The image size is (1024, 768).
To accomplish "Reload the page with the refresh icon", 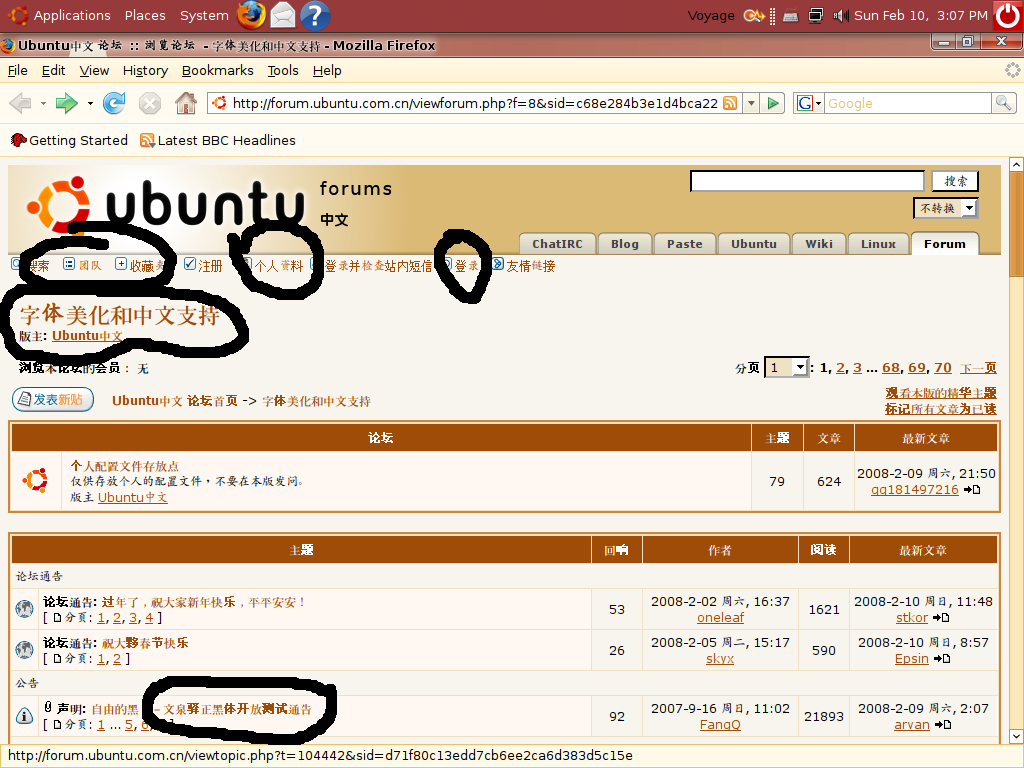I will click(114, 103).
